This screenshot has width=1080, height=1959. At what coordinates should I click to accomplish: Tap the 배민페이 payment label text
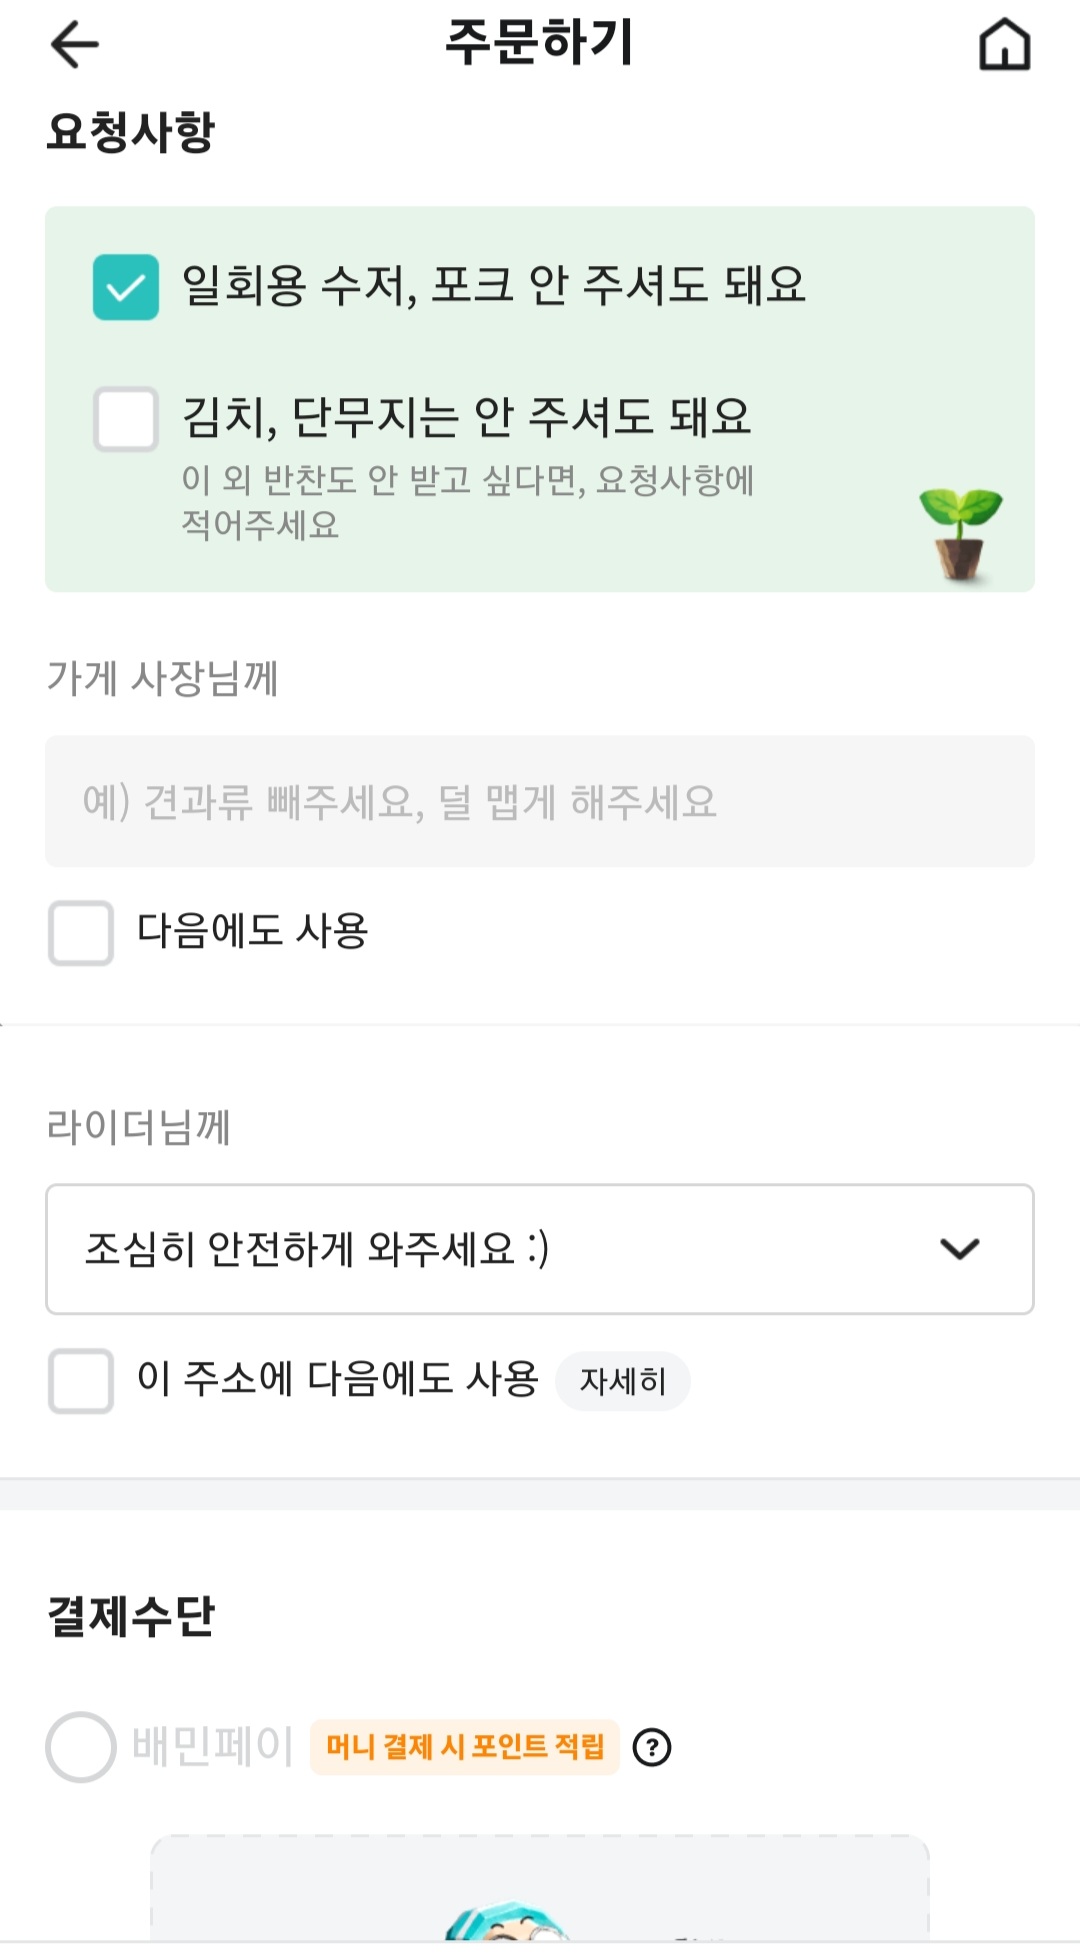click(x=213, y=1746)
